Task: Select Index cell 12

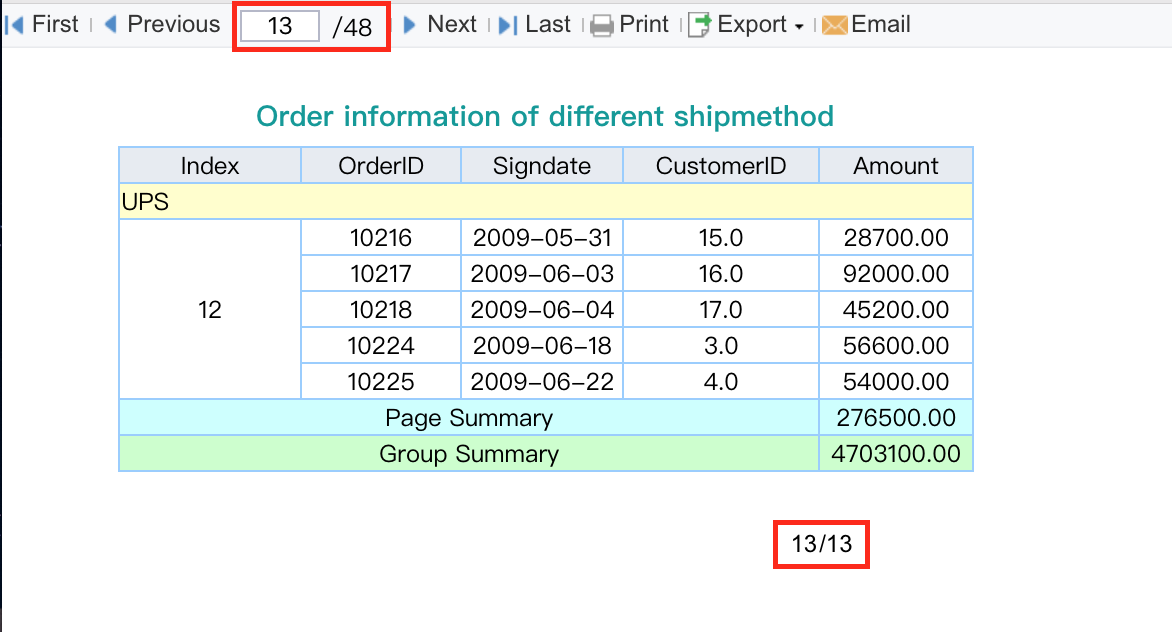Action: (210, 309)
